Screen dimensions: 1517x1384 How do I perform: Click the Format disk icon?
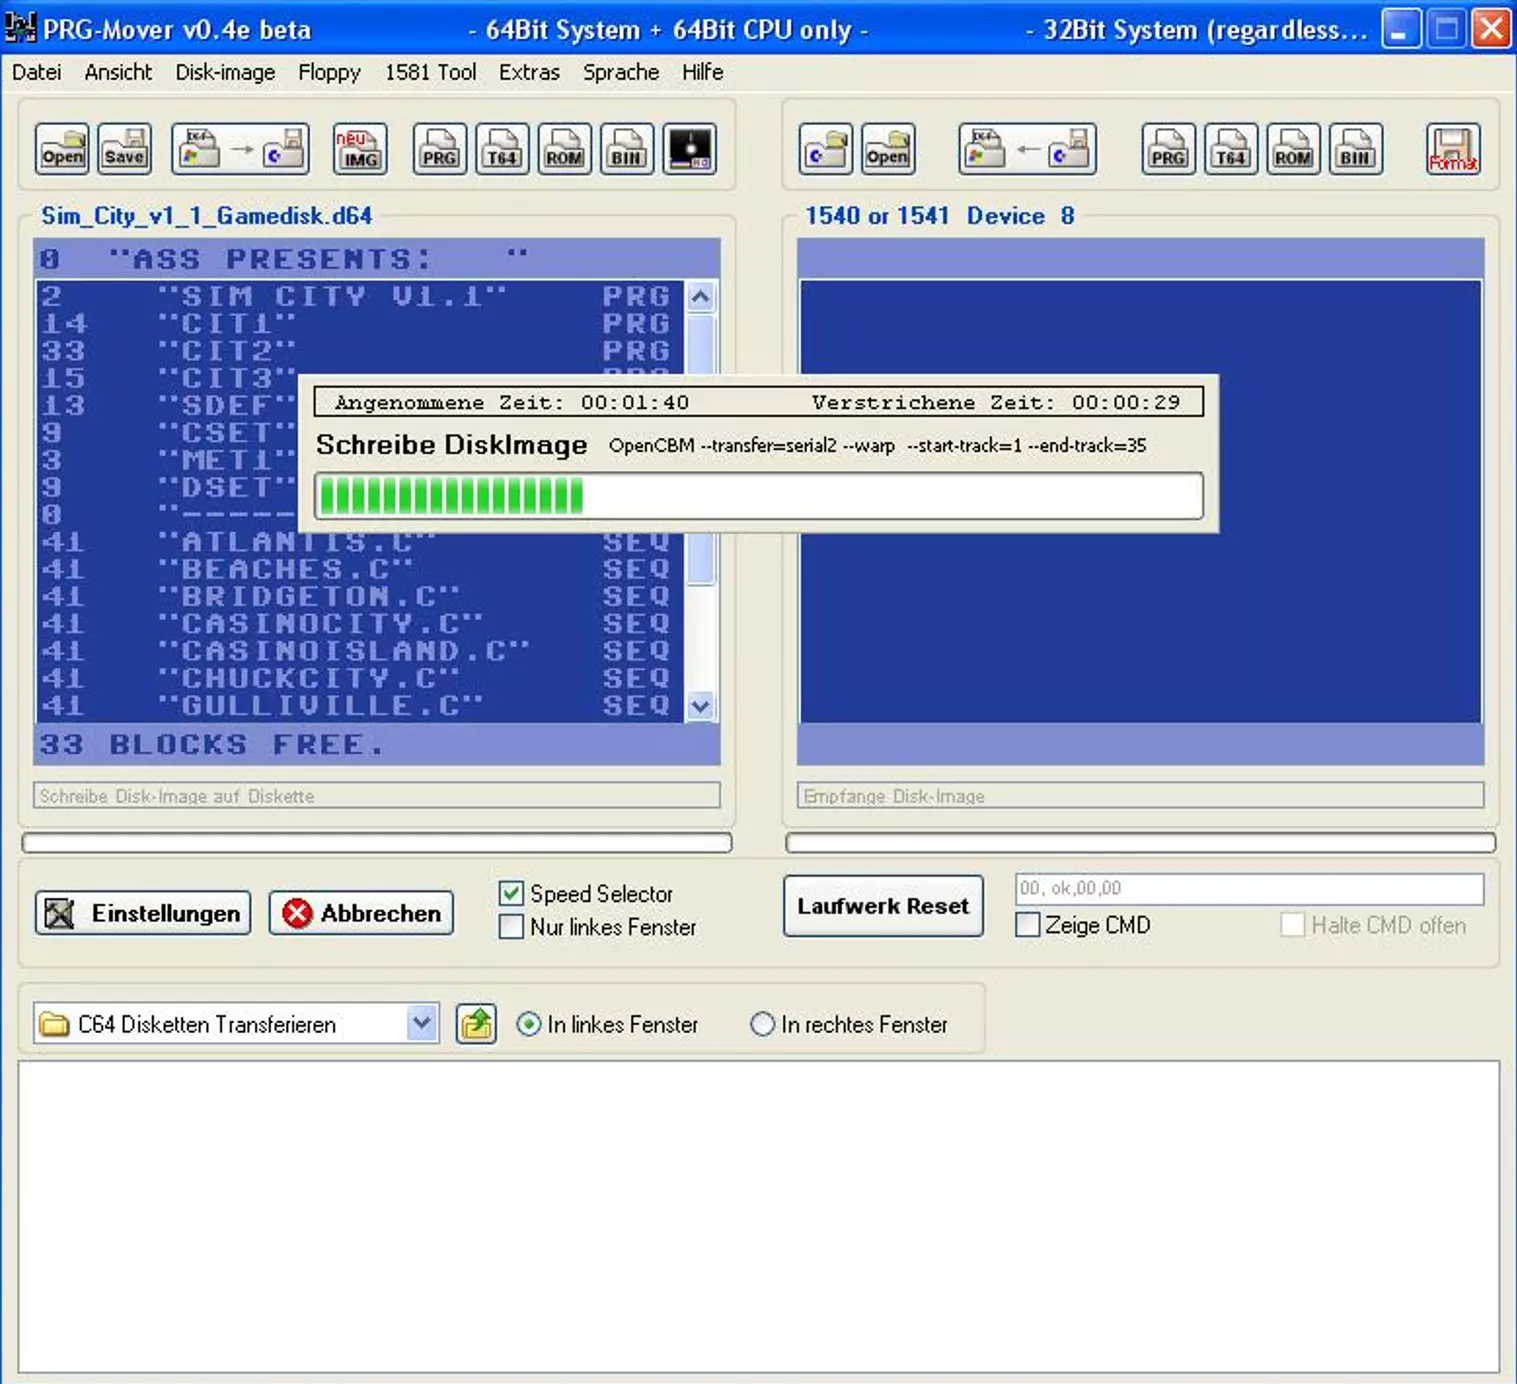(x=1453, y=150)
